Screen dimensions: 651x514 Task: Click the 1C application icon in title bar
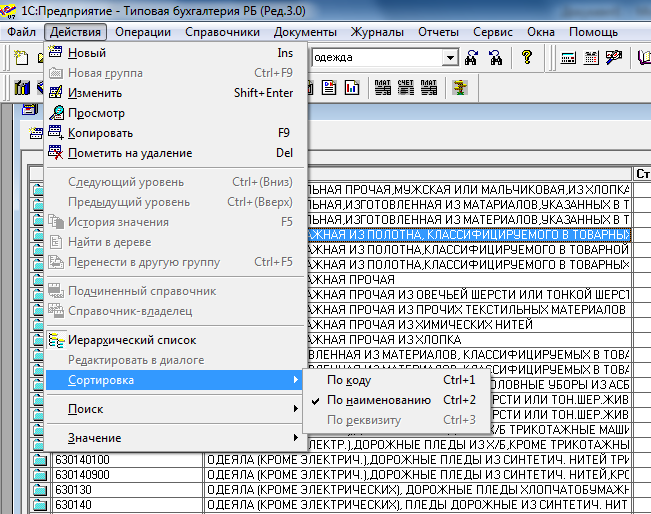pyautogui.click(x=7, y=11)
